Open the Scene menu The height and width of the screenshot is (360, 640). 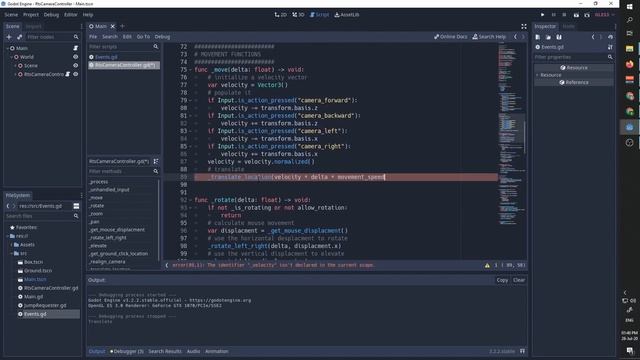(11, 15)
